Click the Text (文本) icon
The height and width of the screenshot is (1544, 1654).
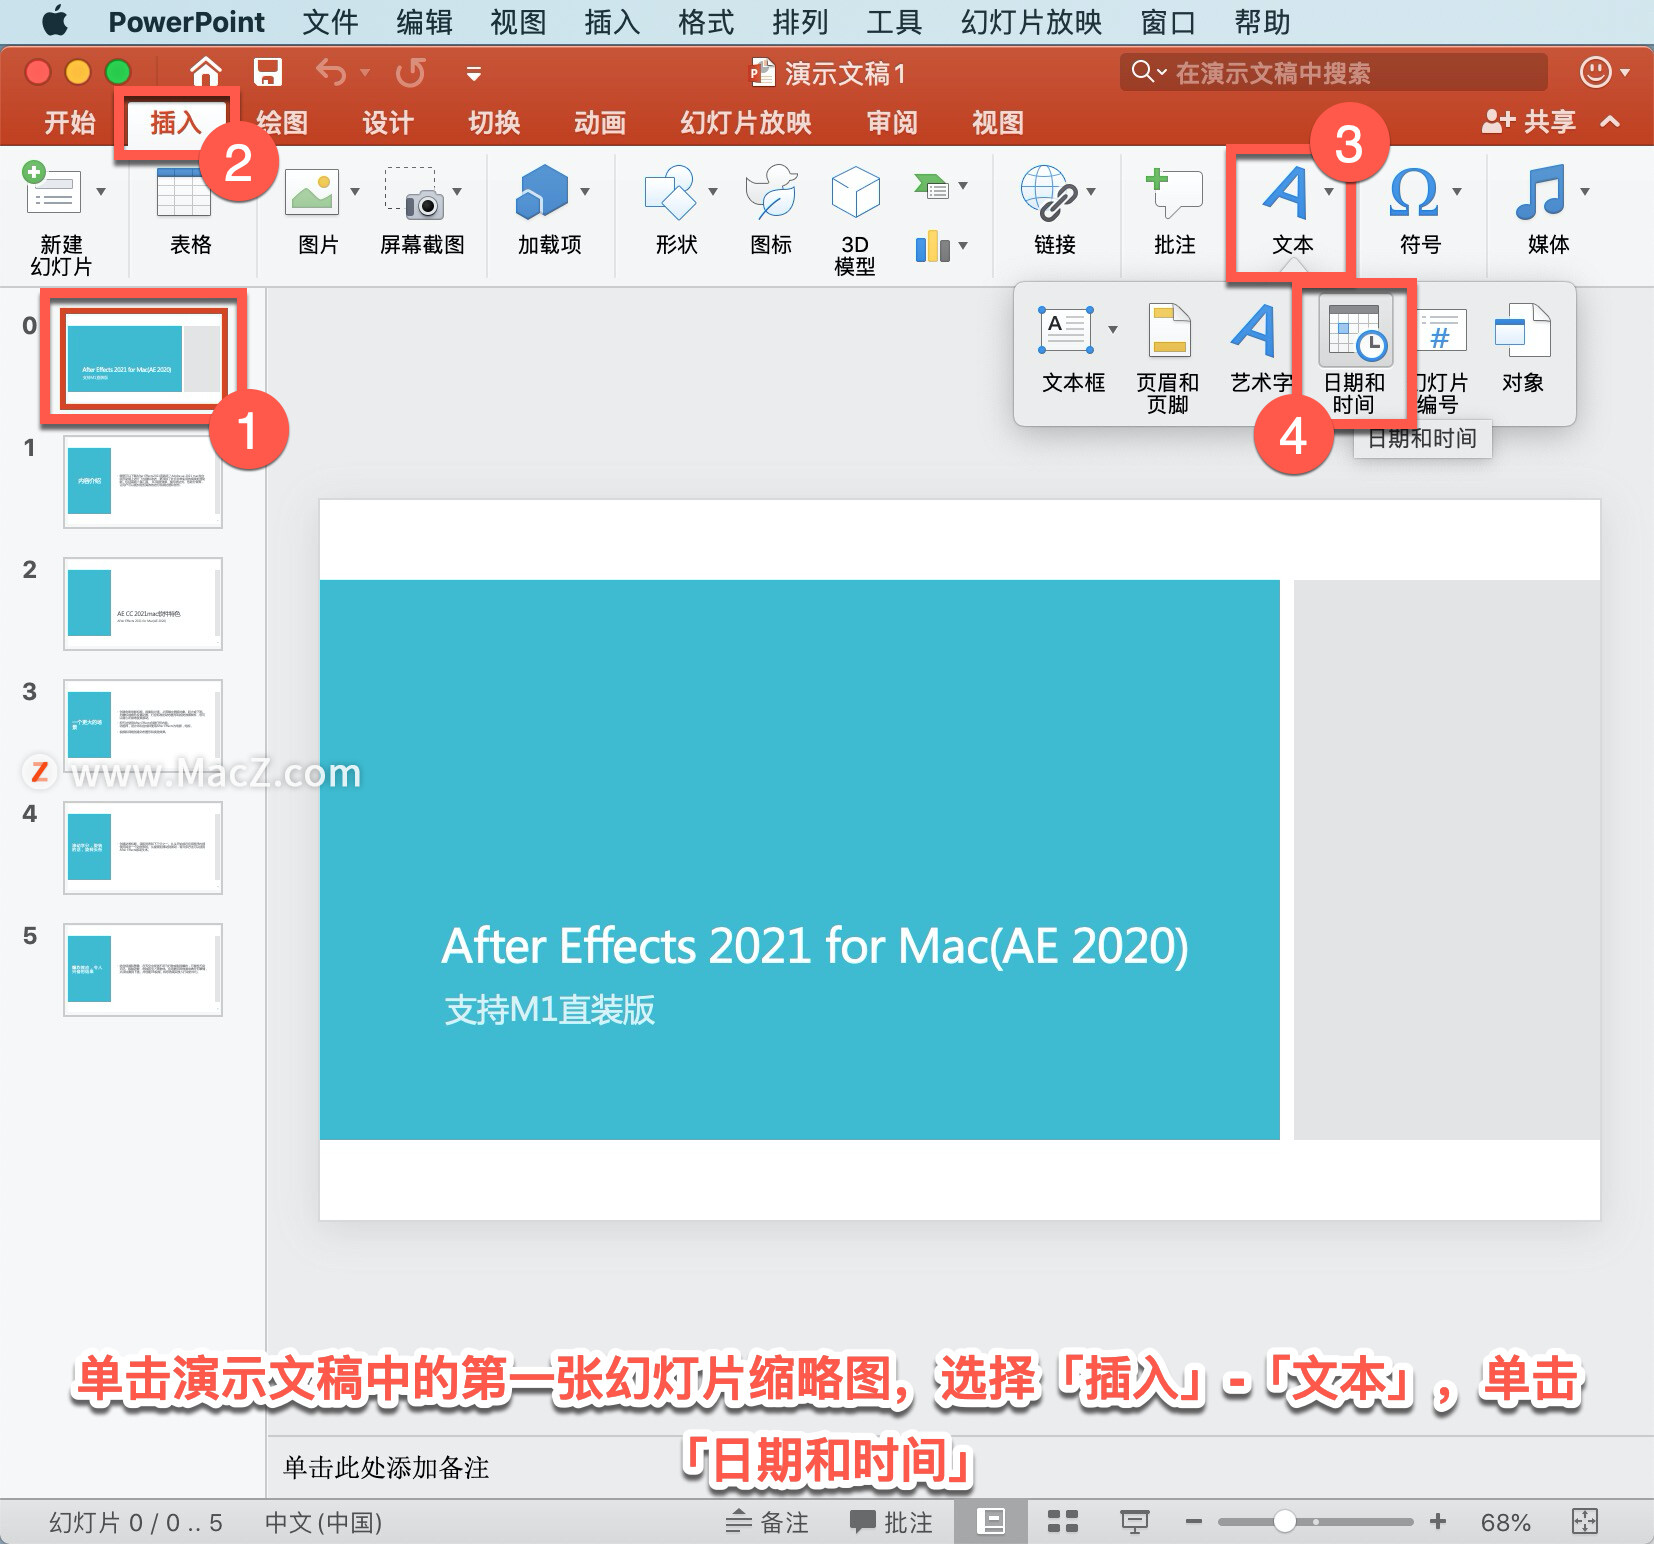[x=1286, y=192]
